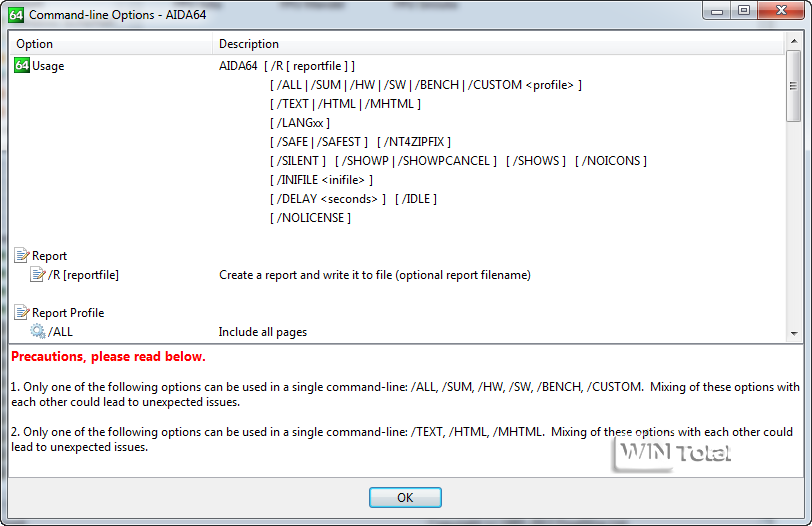Click the Report Profile category icon
The image size is (812, 526).
21,313
